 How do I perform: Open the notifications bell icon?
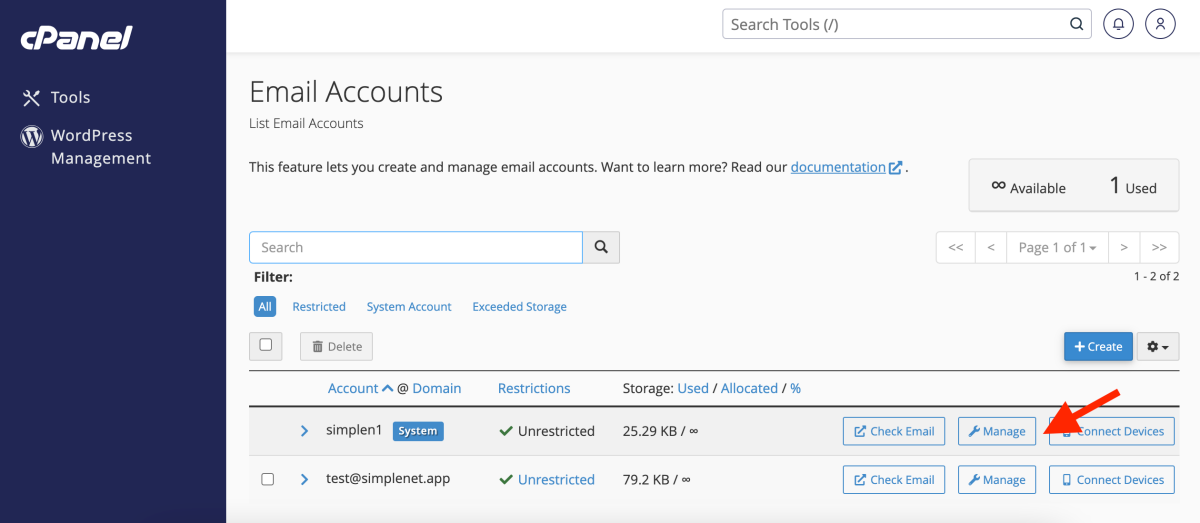tap(1118, 24)
